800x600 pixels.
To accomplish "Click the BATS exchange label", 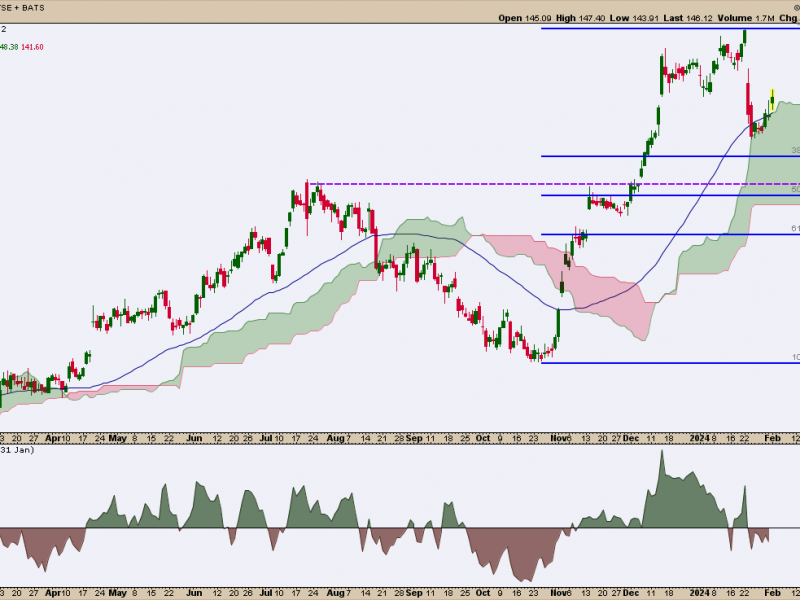I will click(33, 8).
